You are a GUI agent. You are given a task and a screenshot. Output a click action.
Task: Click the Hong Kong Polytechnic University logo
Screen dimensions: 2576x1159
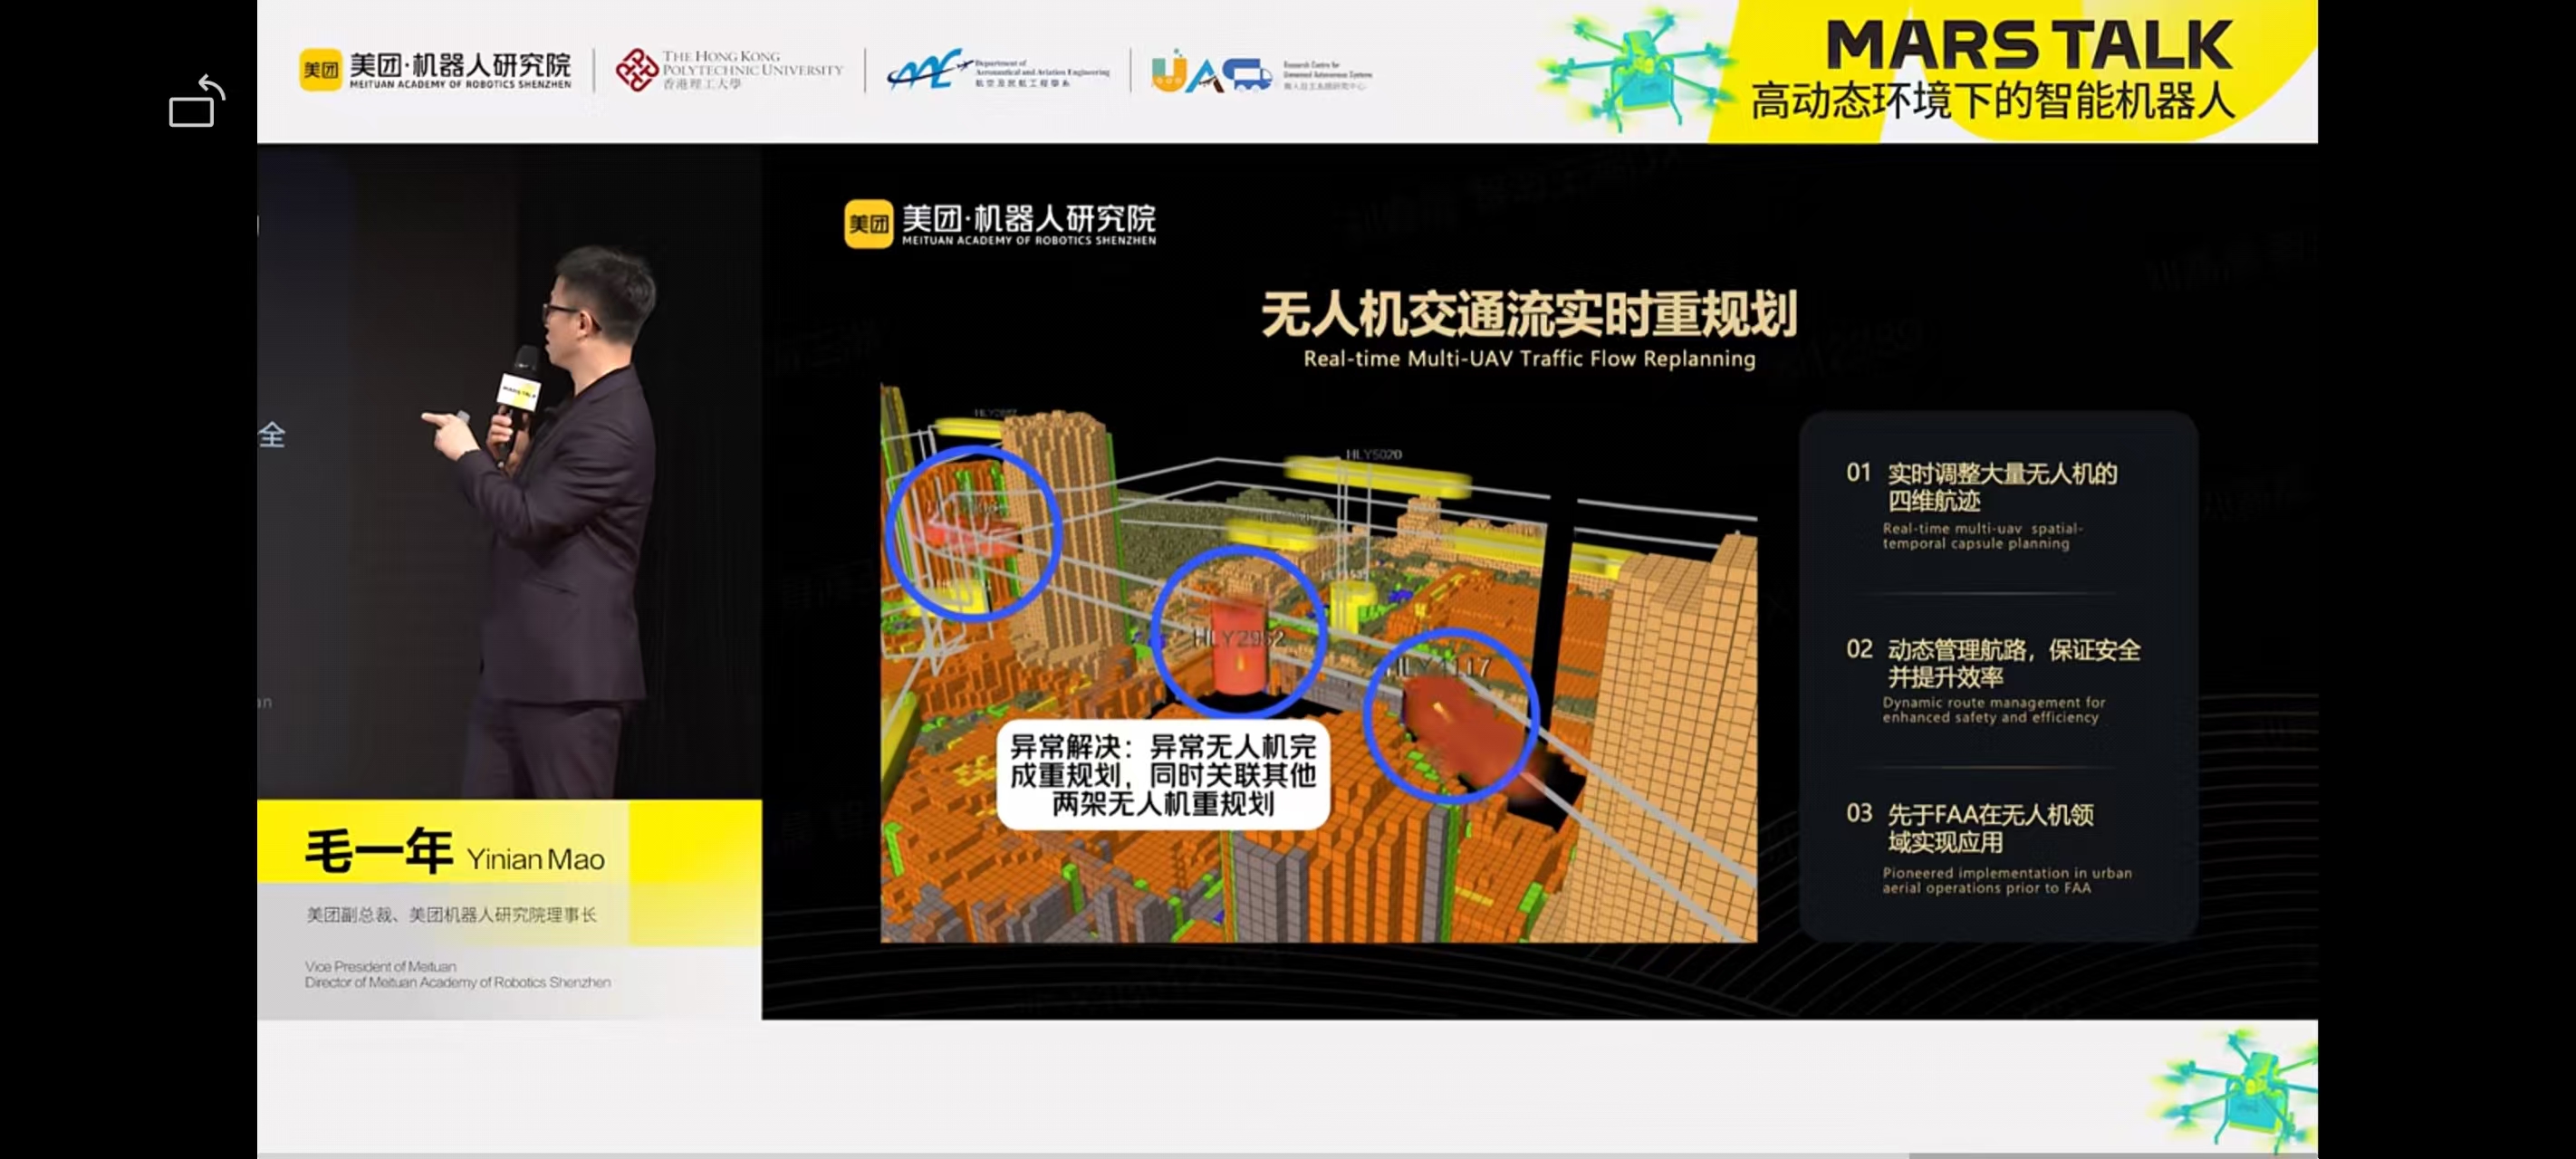[x=729, y=70]
